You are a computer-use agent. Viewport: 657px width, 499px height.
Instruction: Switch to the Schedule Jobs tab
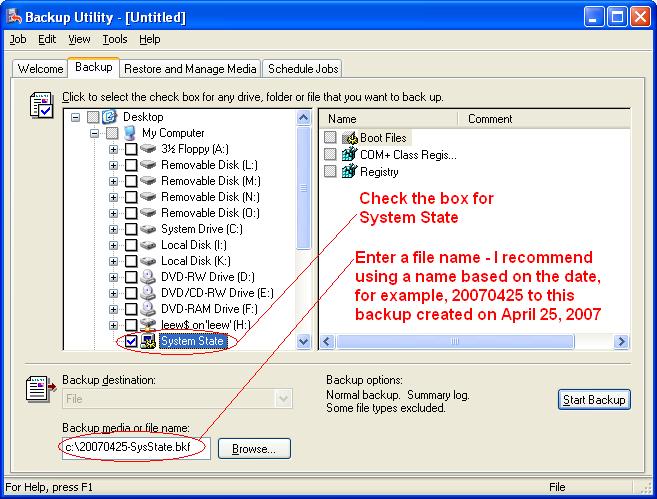pos(303,69)
